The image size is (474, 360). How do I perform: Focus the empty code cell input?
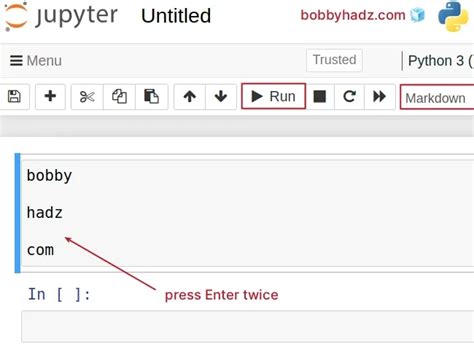point(248,326)
